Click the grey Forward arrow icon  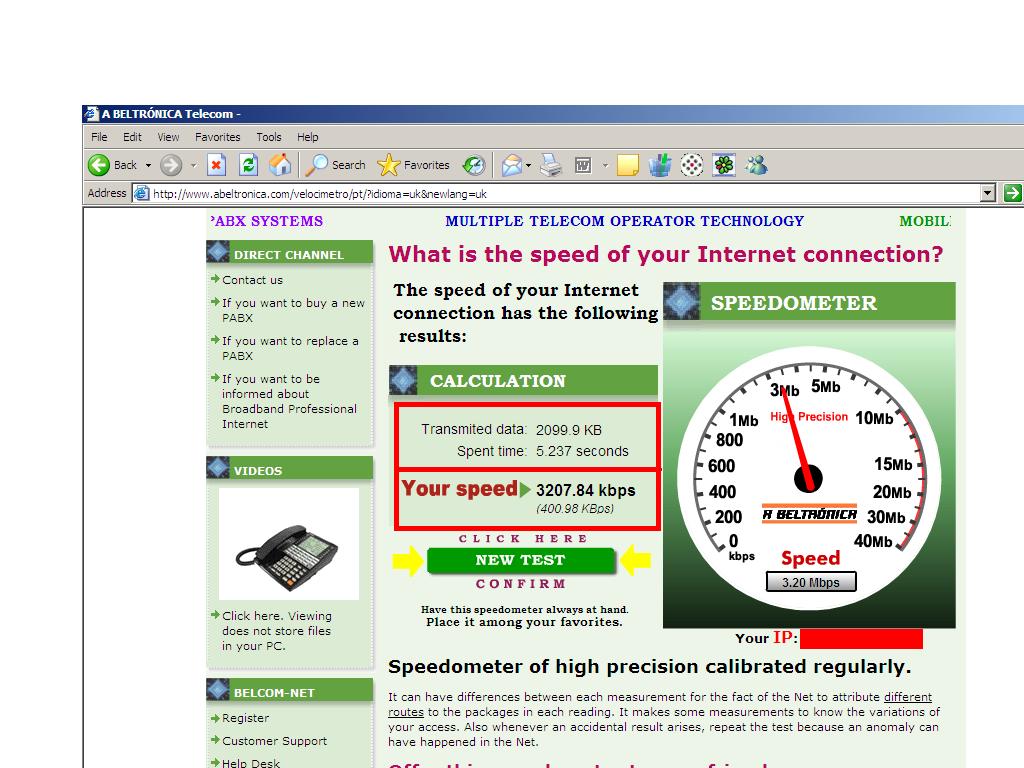coord(171,165)
